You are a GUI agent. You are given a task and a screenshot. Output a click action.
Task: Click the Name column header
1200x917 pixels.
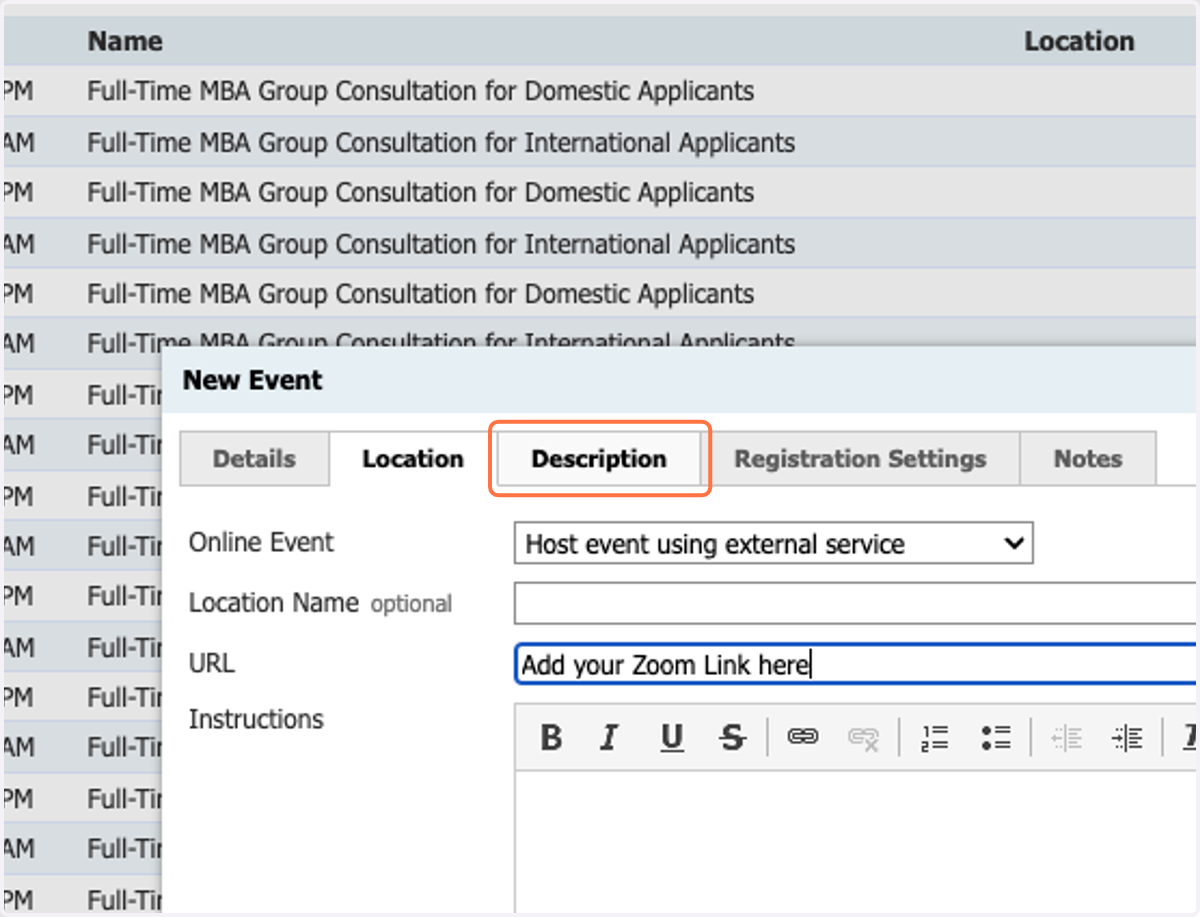tap(125, 41)
